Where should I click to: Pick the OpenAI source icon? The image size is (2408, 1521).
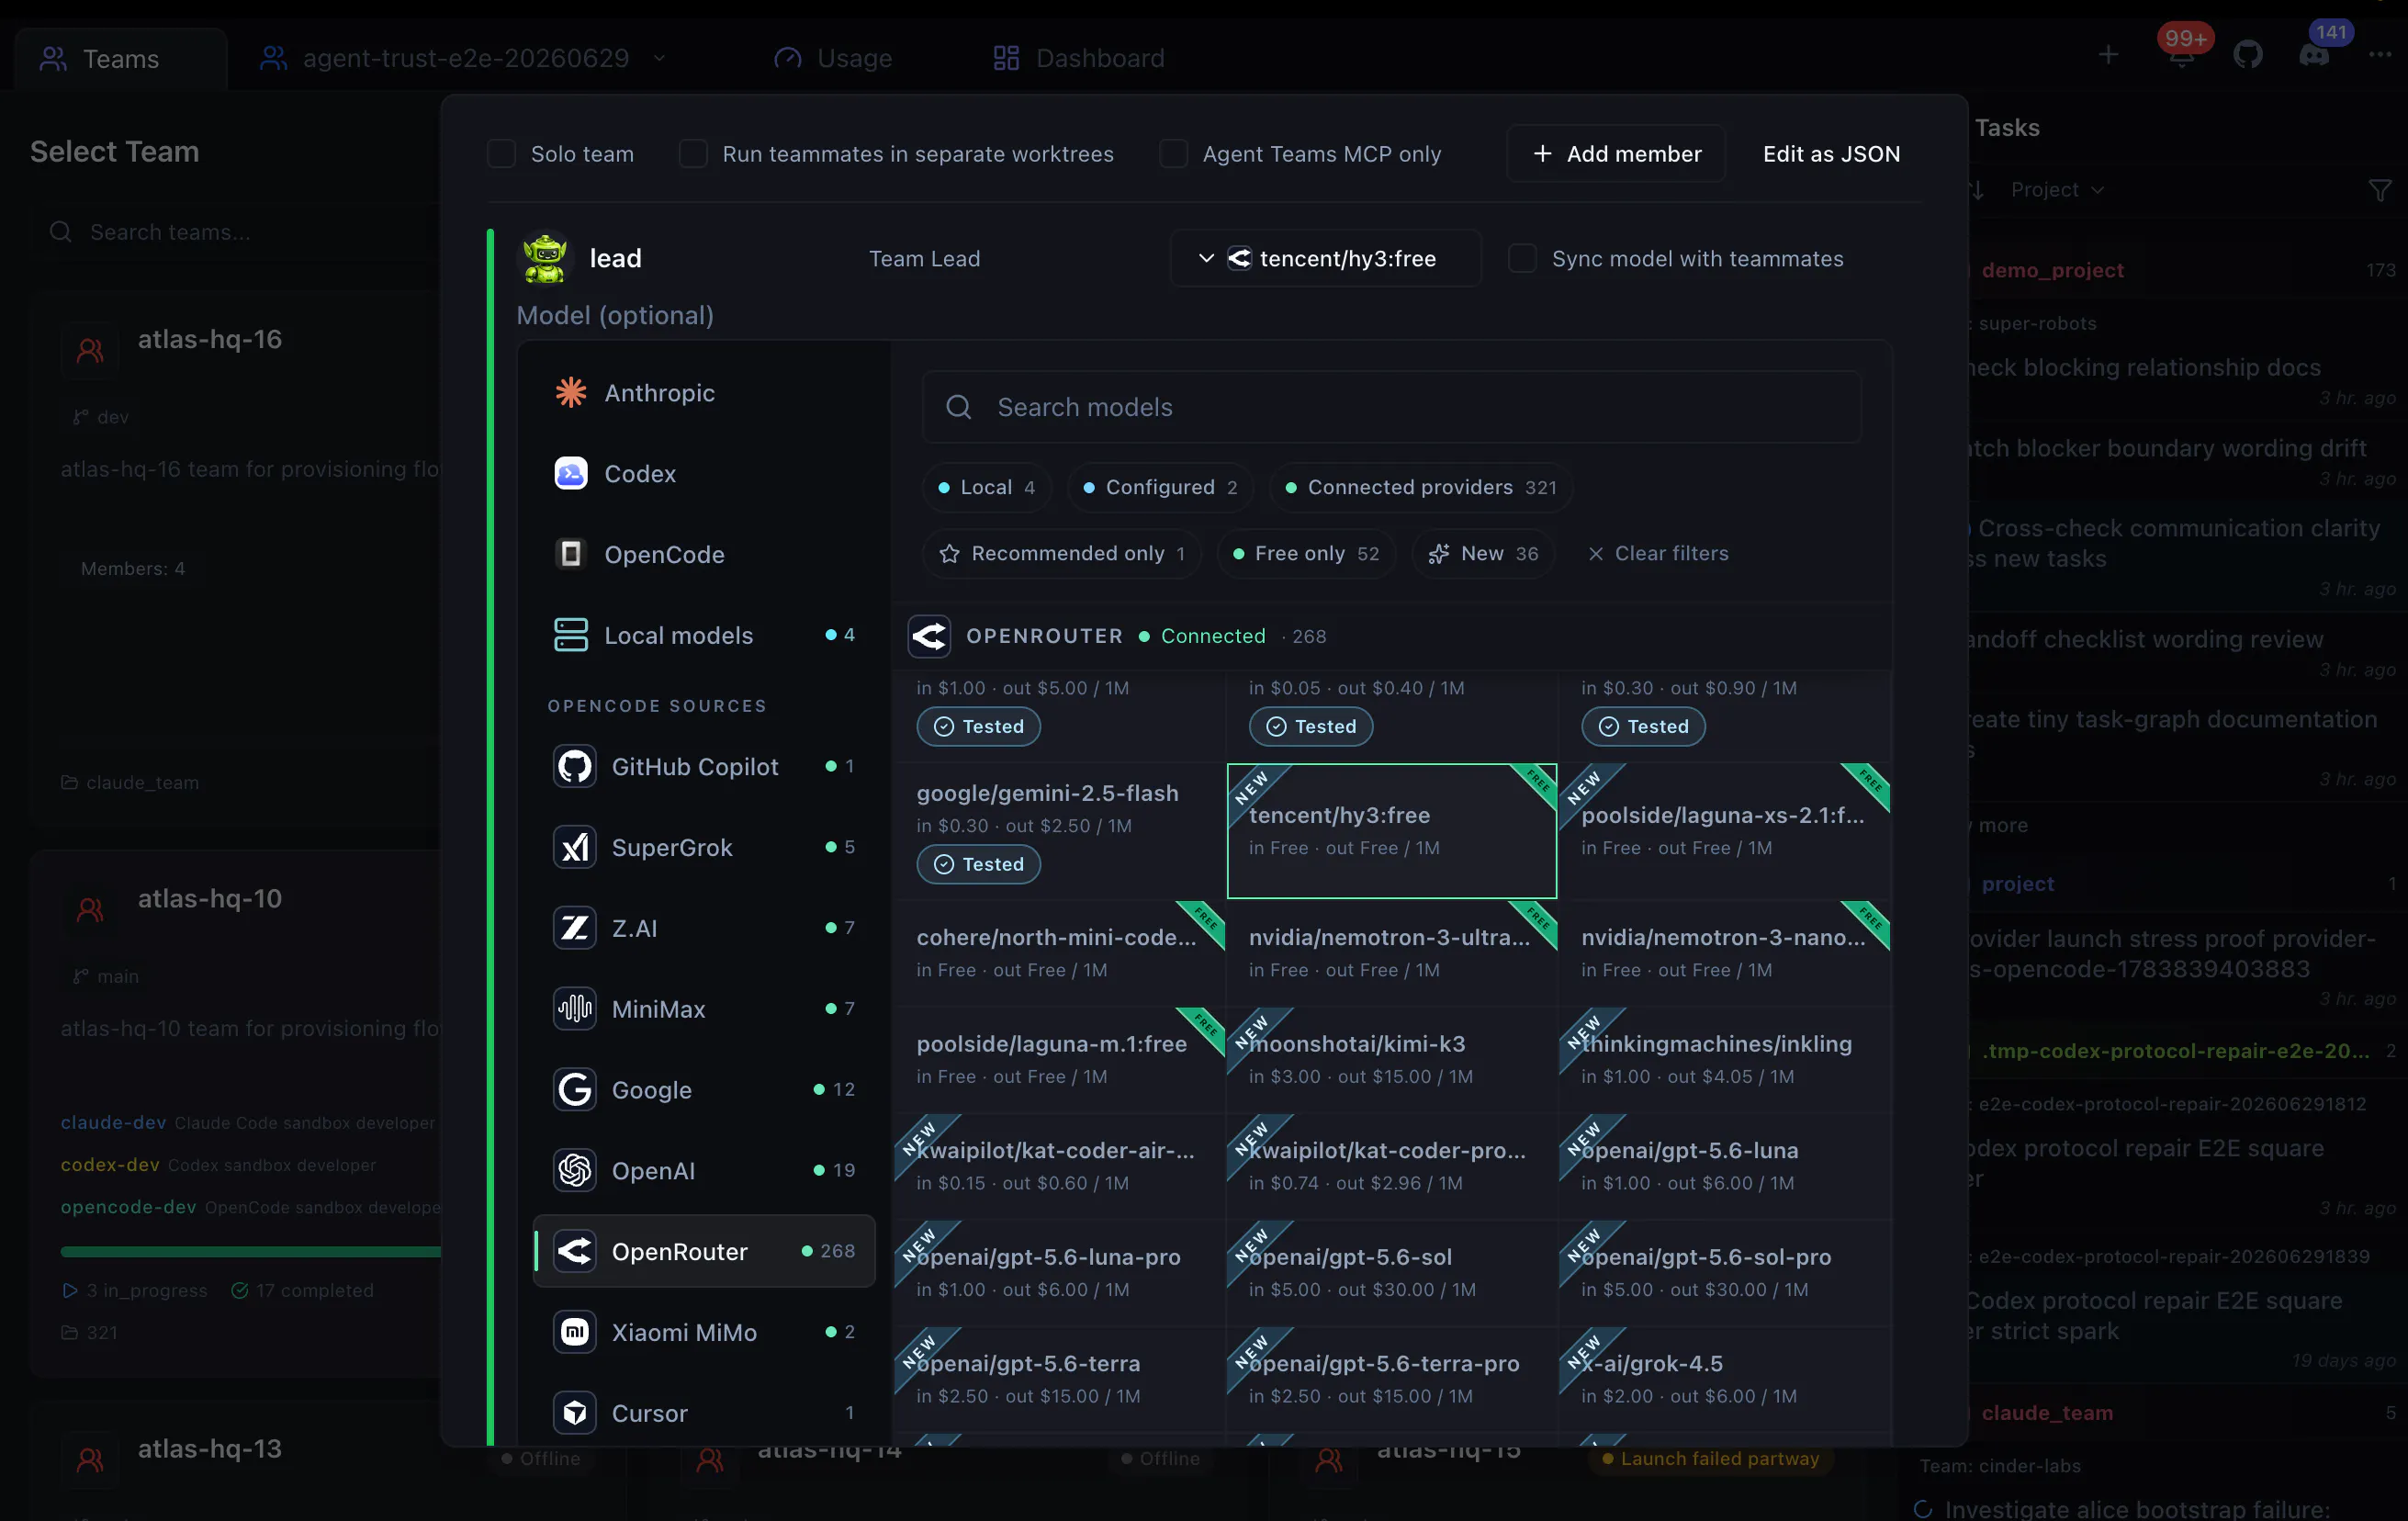tap(575, 1171)
